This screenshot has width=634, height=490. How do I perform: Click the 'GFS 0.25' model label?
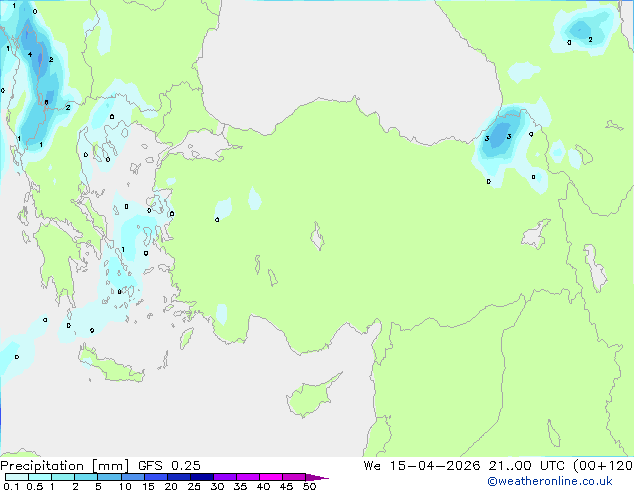click(169, 466)
